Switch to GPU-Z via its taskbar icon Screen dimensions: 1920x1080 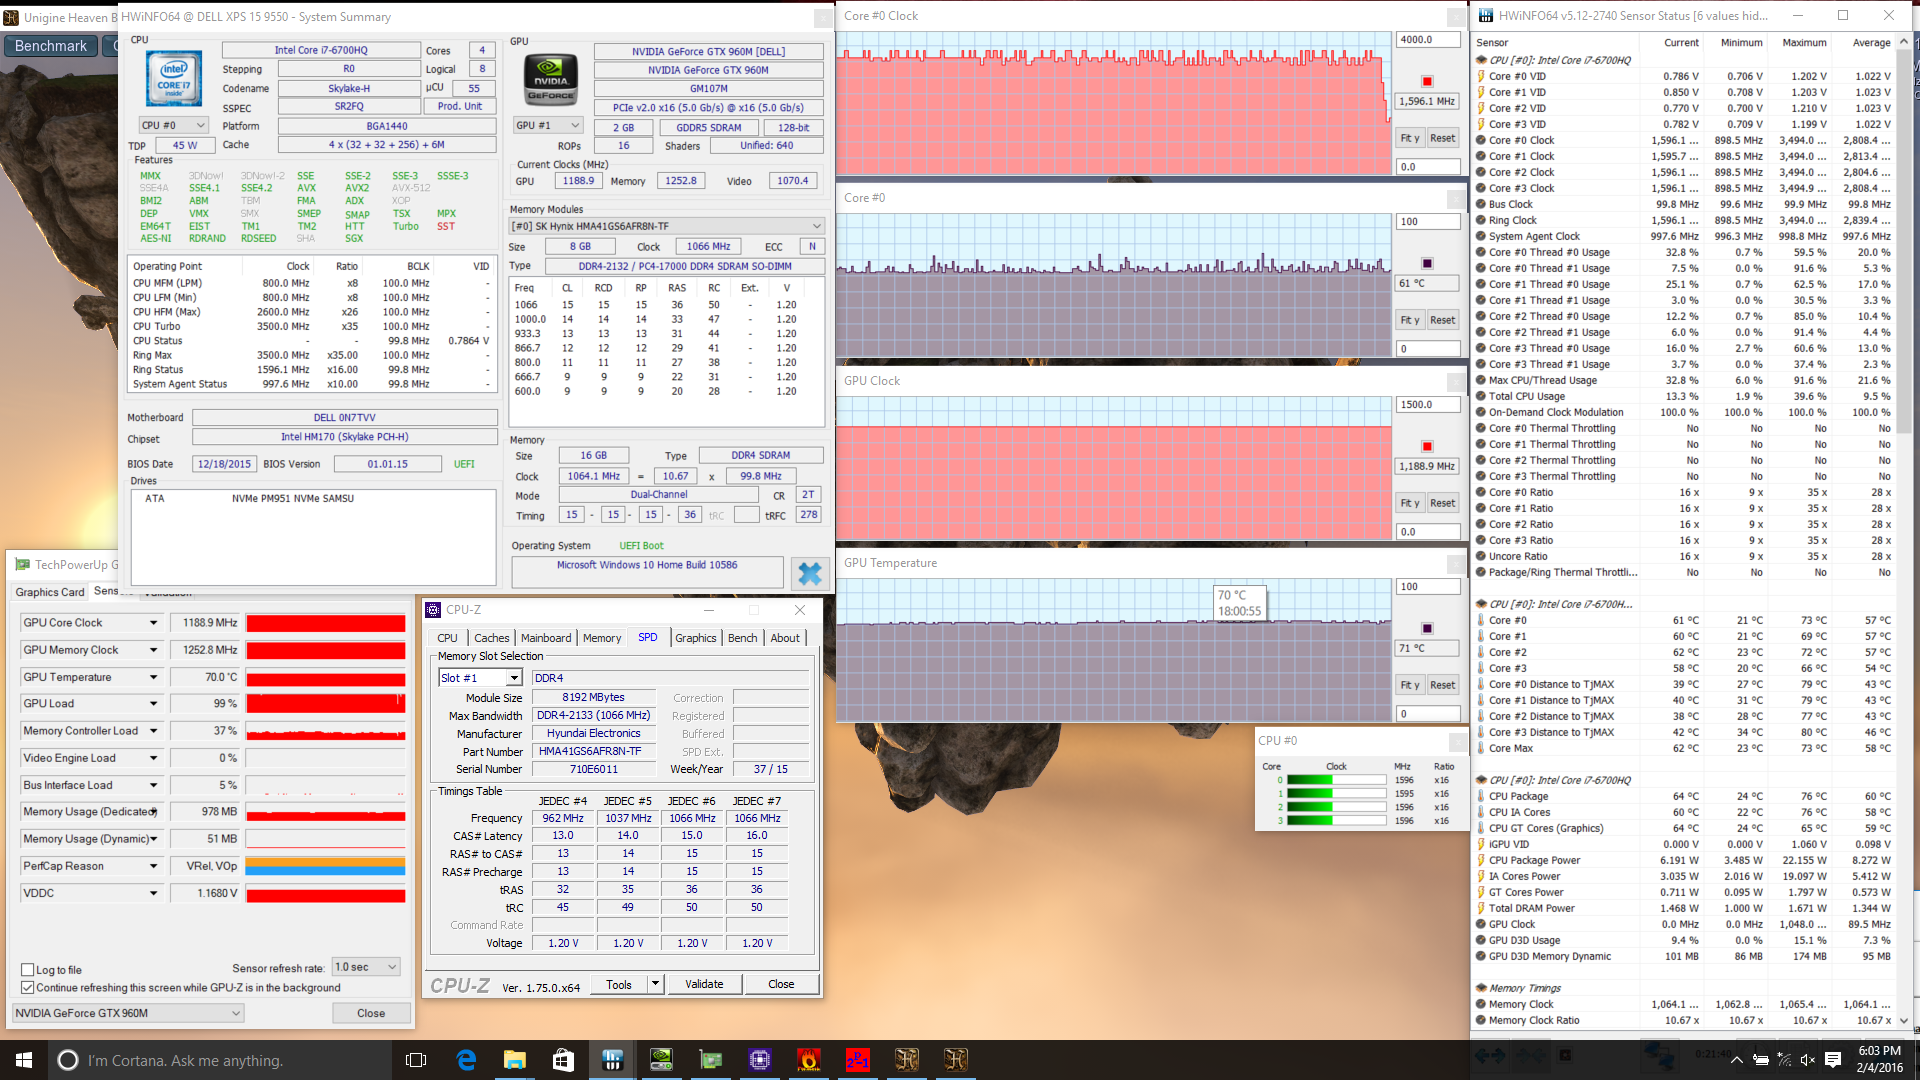[711, 1060]
